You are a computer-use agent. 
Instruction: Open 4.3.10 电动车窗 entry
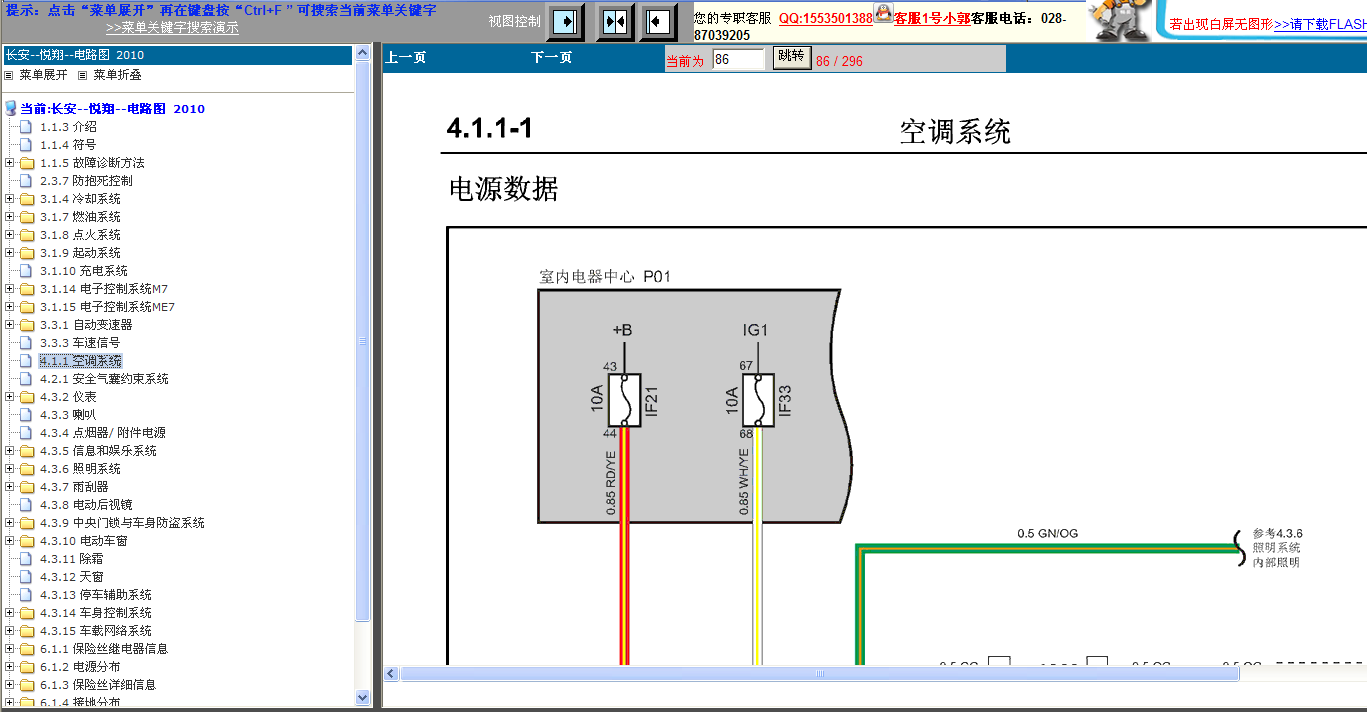(84, 541)
